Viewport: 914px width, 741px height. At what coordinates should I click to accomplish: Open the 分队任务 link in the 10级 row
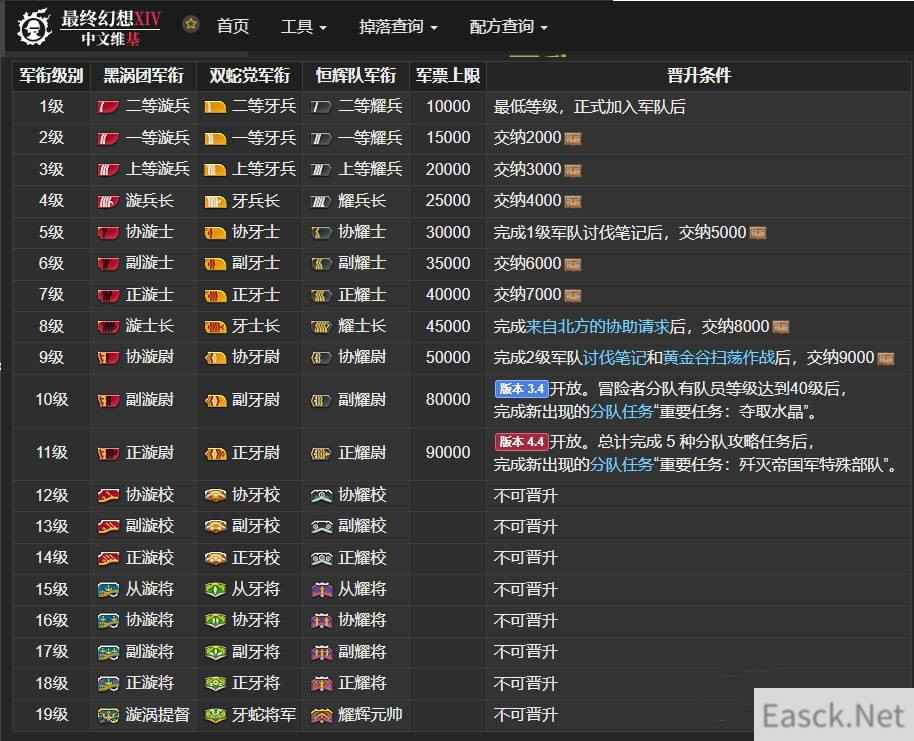621,412
